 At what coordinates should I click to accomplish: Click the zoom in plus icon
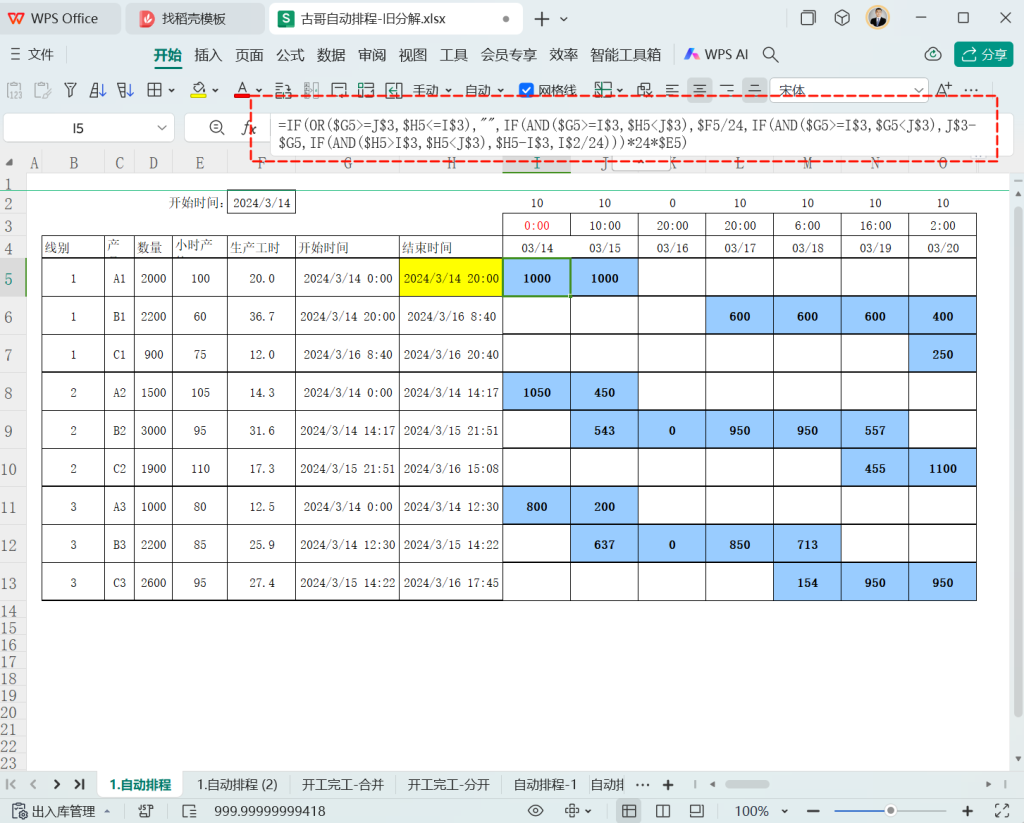(x=967, y=811)
